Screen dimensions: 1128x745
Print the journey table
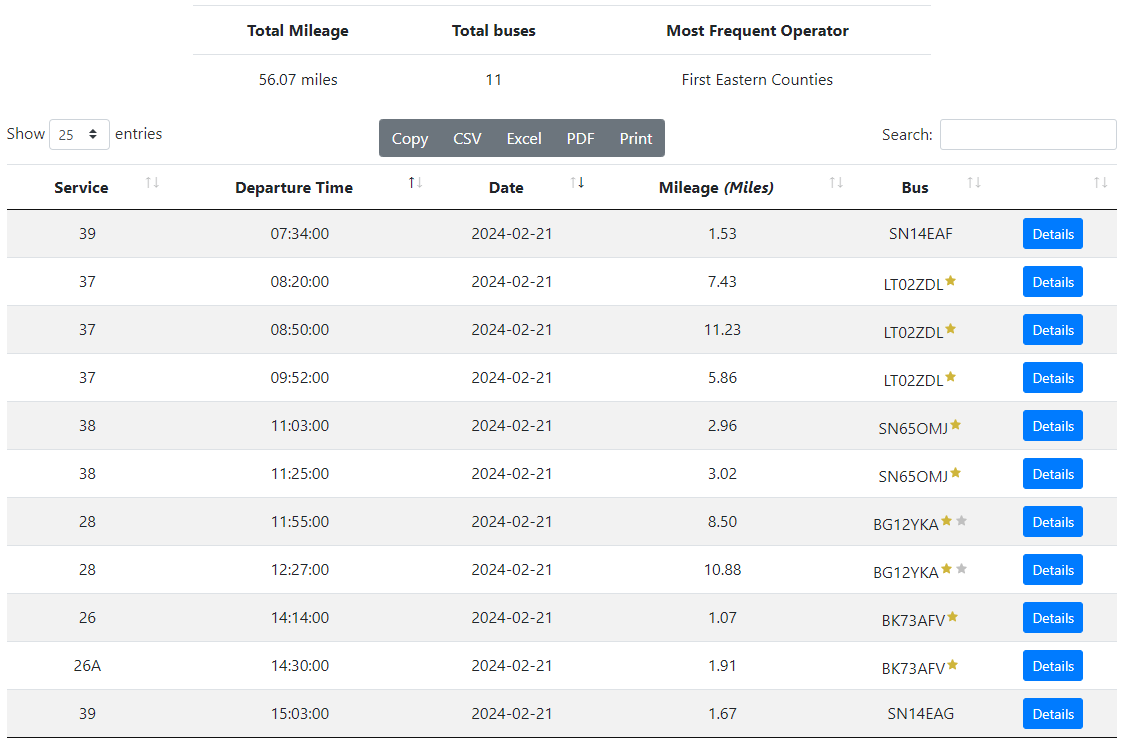[x=635, y=139]
